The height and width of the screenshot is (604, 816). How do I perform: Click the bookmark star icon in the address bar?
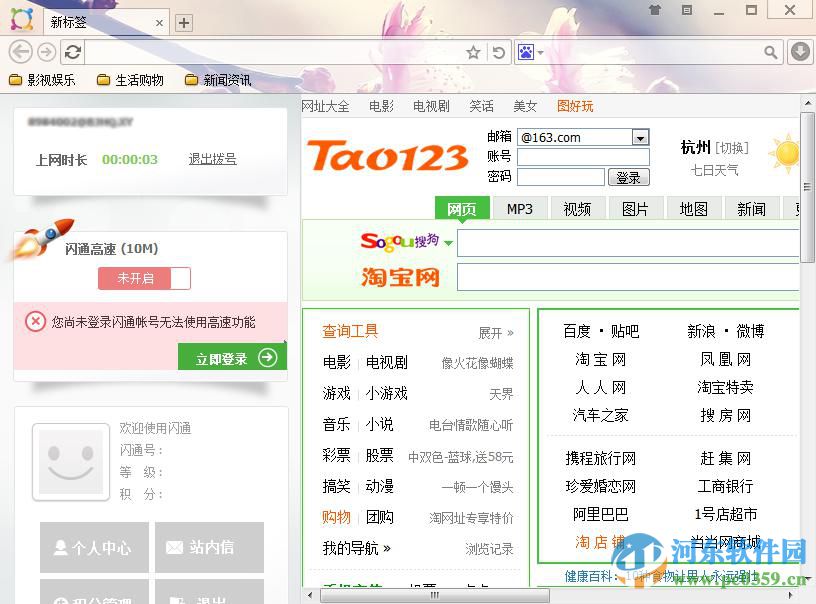click(x=472, y=51)
